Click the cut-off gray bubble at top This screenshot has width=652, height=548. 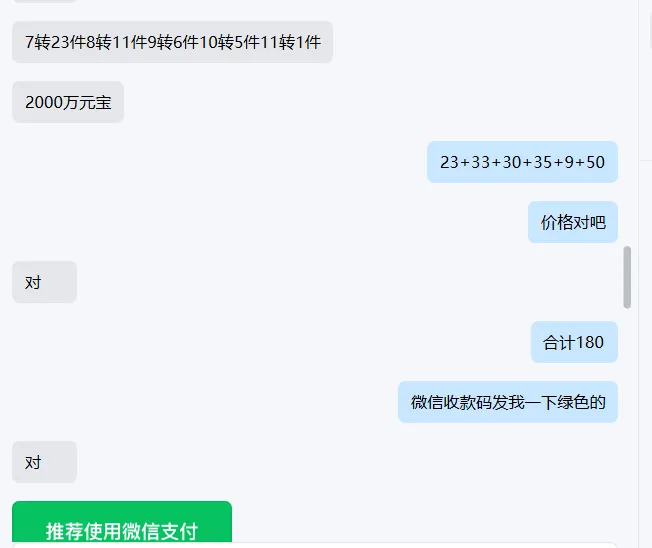point(44,1)
